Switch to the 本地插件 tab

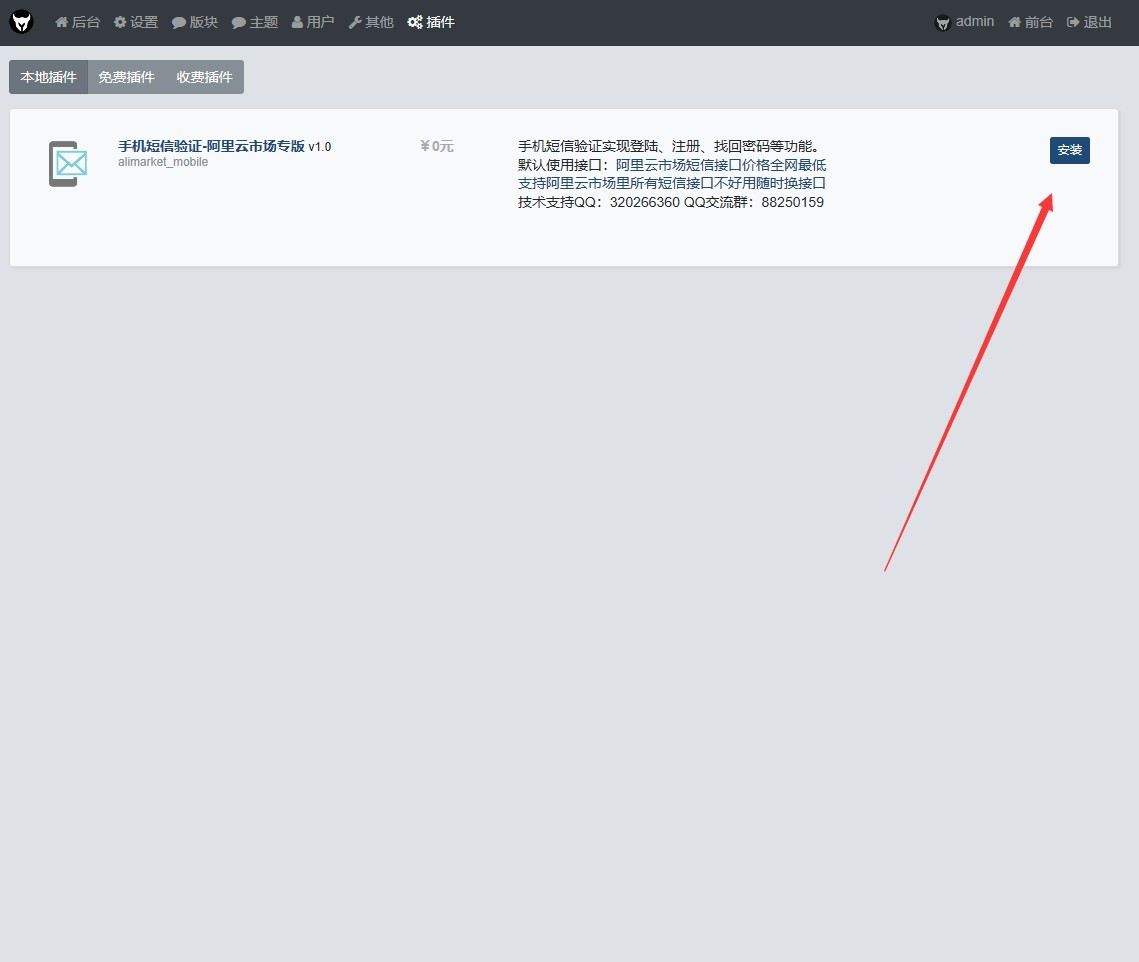(49, 77)
